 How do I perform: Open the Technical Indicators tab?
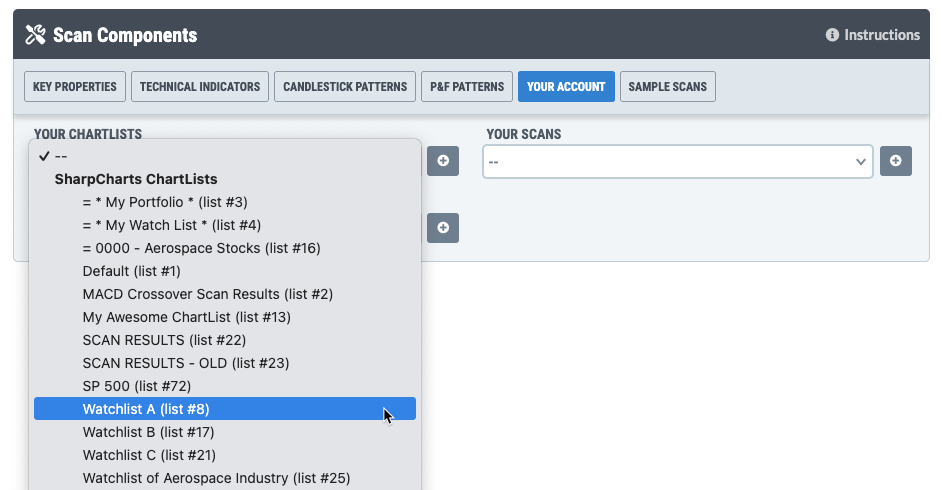click(x=200, y=87)
